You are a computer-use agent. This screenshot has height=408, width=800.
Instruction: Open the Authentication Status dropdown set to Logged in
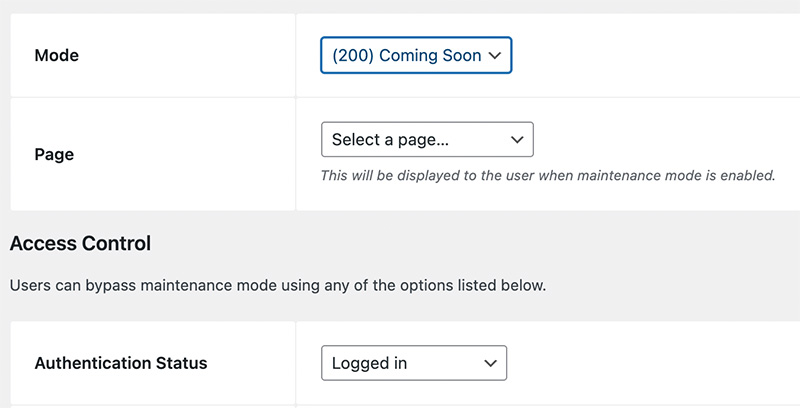click(414, 363)
